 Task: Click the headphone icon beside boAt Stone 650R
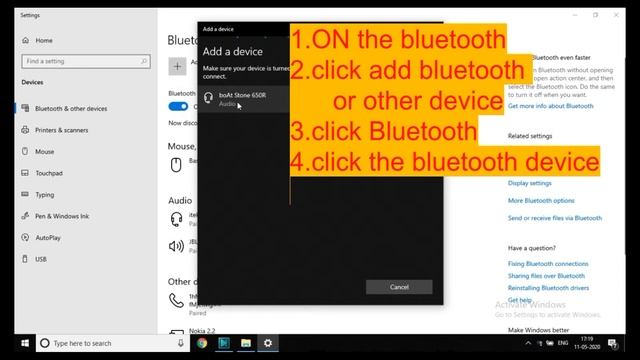pyautogui.click(x=209, y=98)
